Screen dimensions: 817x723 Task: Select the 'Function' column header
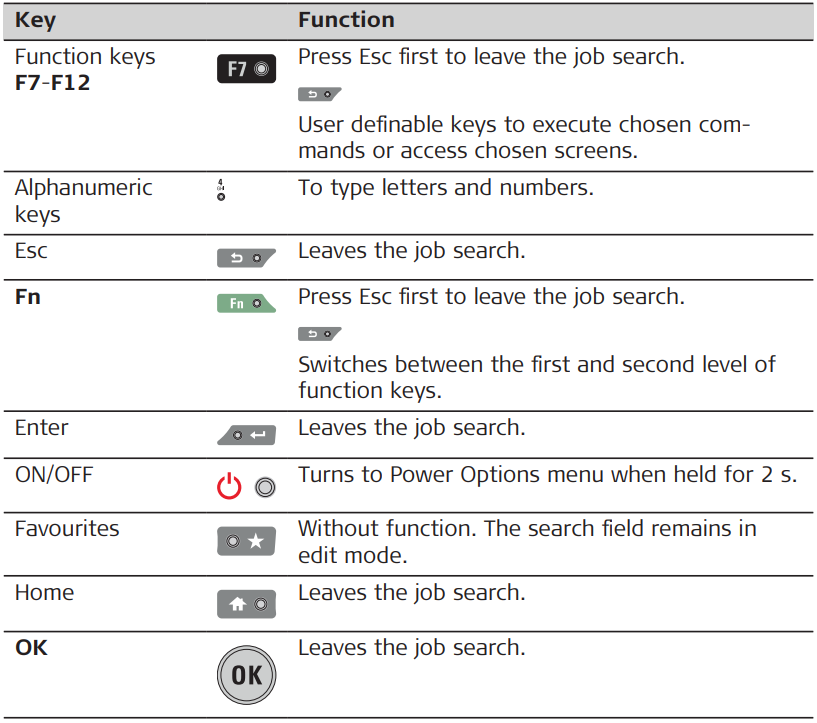tap(346, 20)
